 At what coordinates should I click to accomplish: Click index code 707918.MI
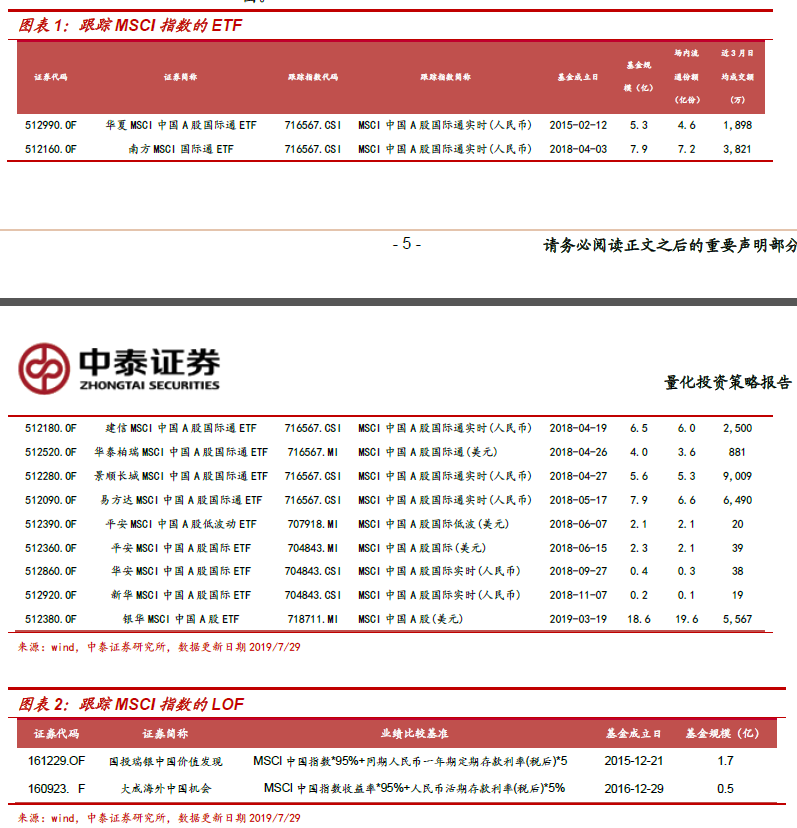(313, 524)
